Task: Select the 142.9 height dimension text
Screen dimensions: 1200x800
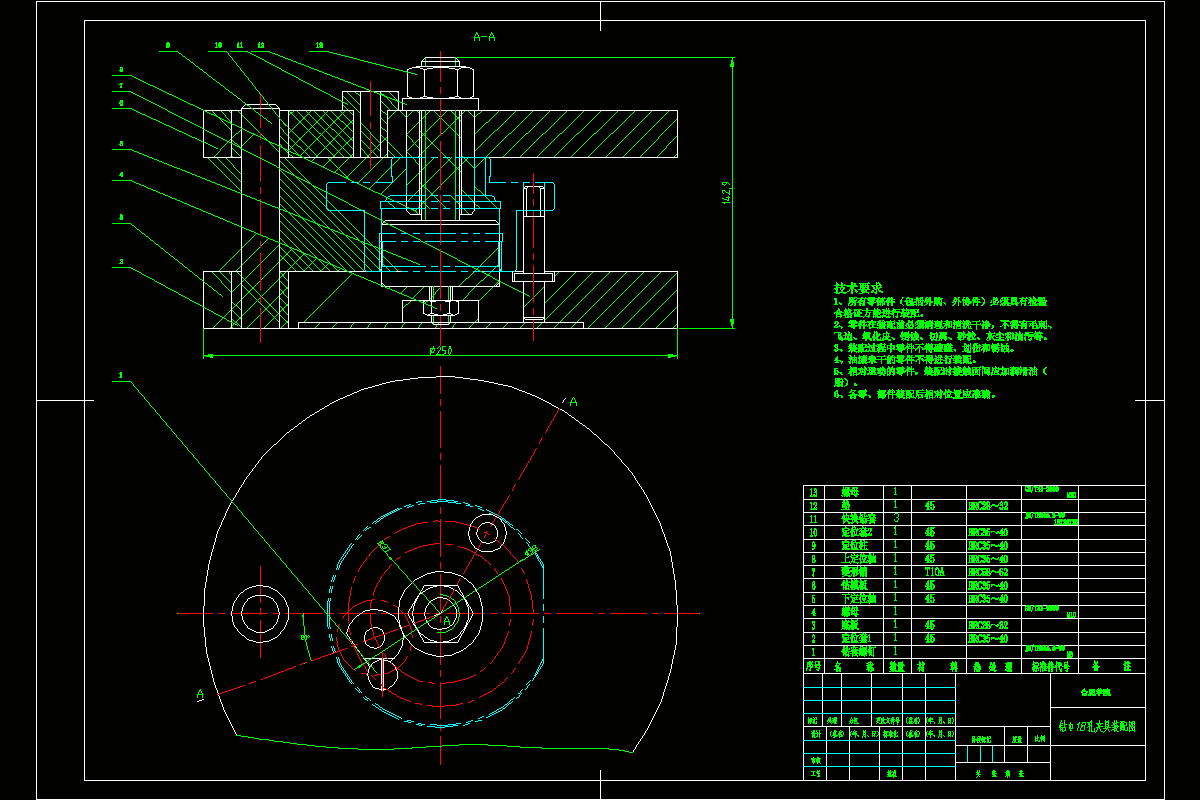Action: coord(726,193)
